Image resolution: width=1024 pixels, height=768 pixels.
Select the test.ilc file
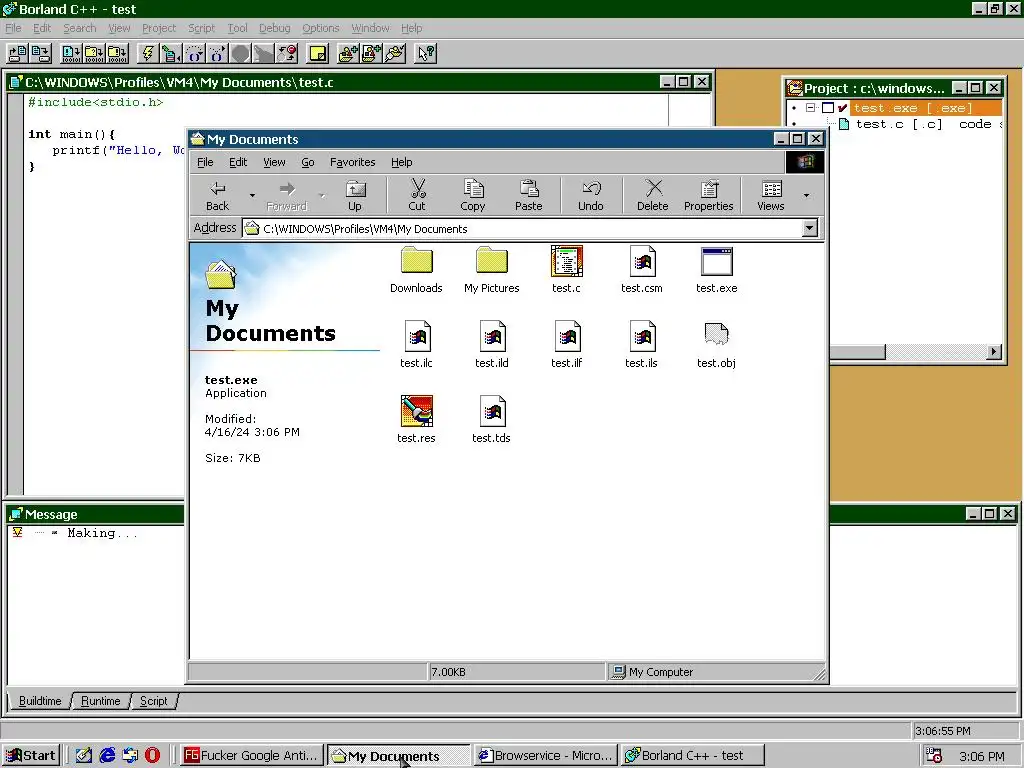click(416, 345)
